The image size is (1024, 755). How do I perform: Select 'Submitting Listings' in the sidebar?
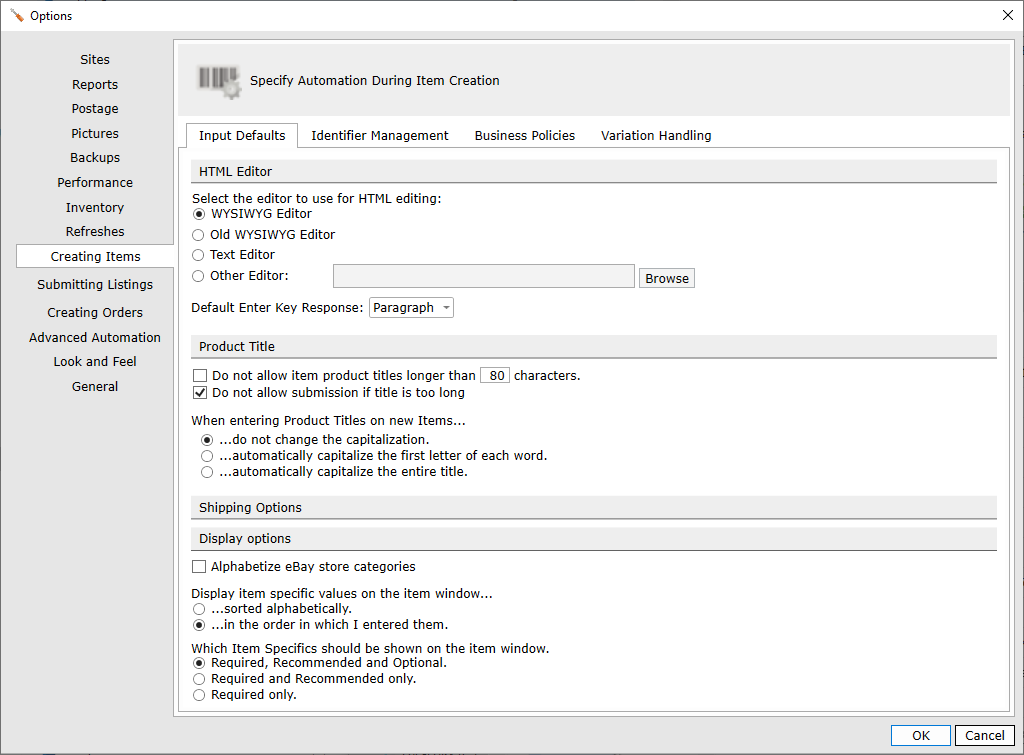(94, 284)
